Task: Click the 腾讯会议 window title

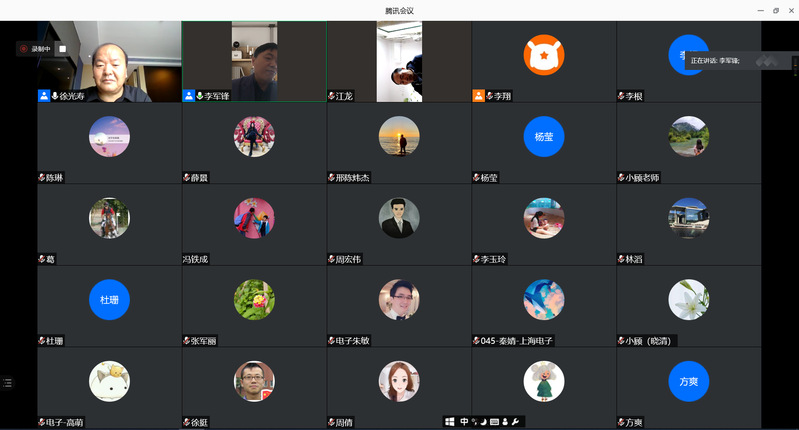Action: click(x=399, y=10)
